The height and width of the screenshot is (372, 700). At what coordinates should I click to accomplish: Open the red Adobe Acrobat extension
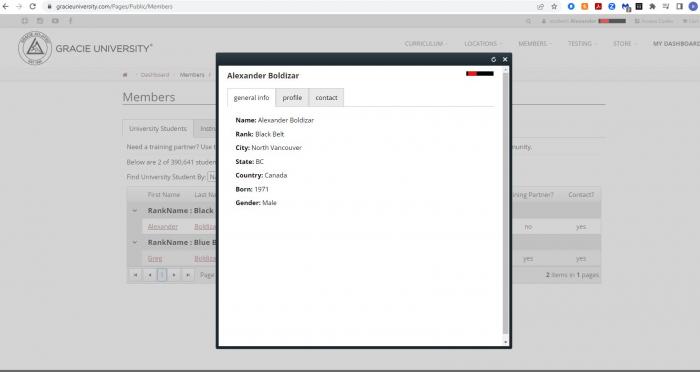(x=598, y=7)
